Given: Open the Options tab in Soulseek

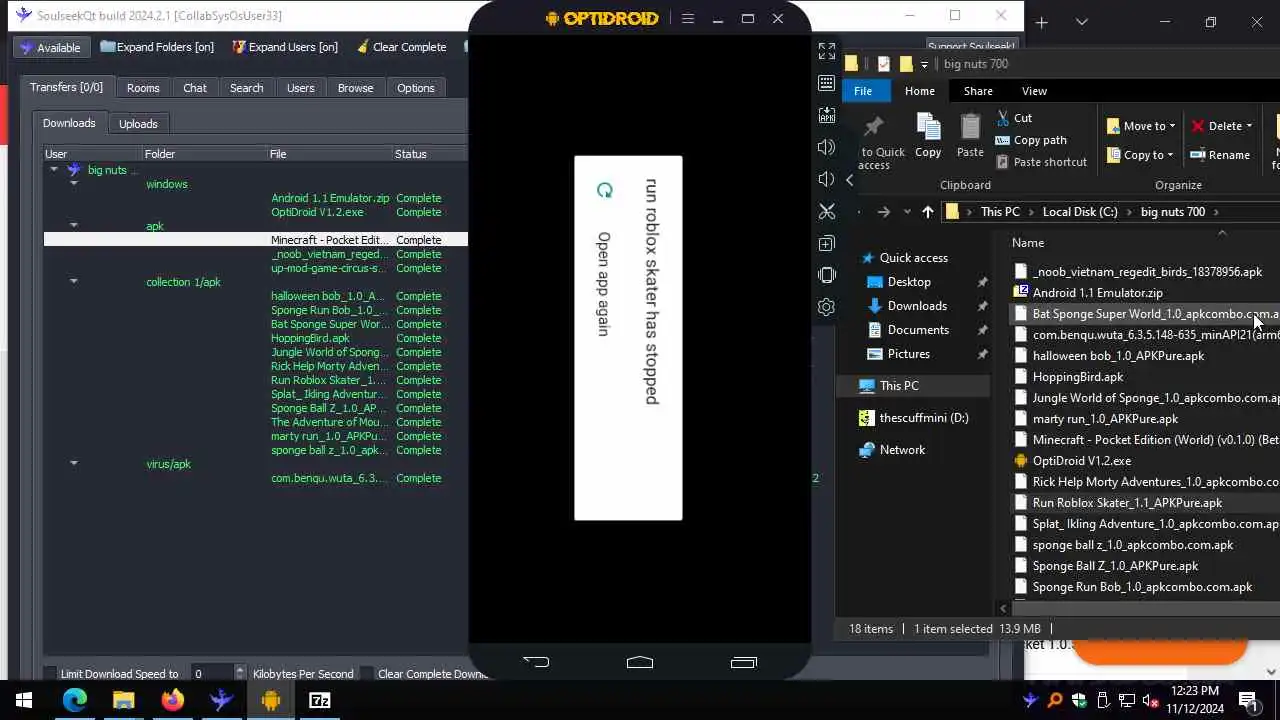Looking at the screenshot, I should (416, 88).
